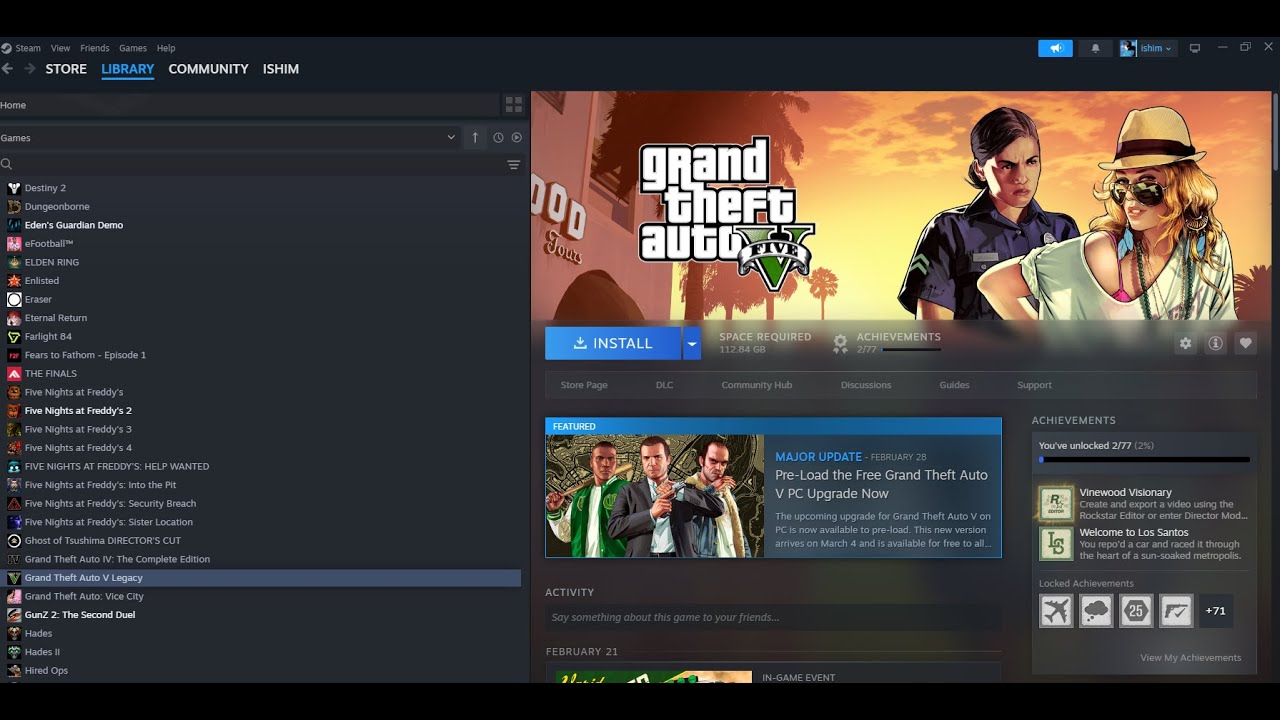This screenshot has height=720, width=1280.
Task: Open the Friends menu
Action: pyautogui.click(x=95, y=48)
